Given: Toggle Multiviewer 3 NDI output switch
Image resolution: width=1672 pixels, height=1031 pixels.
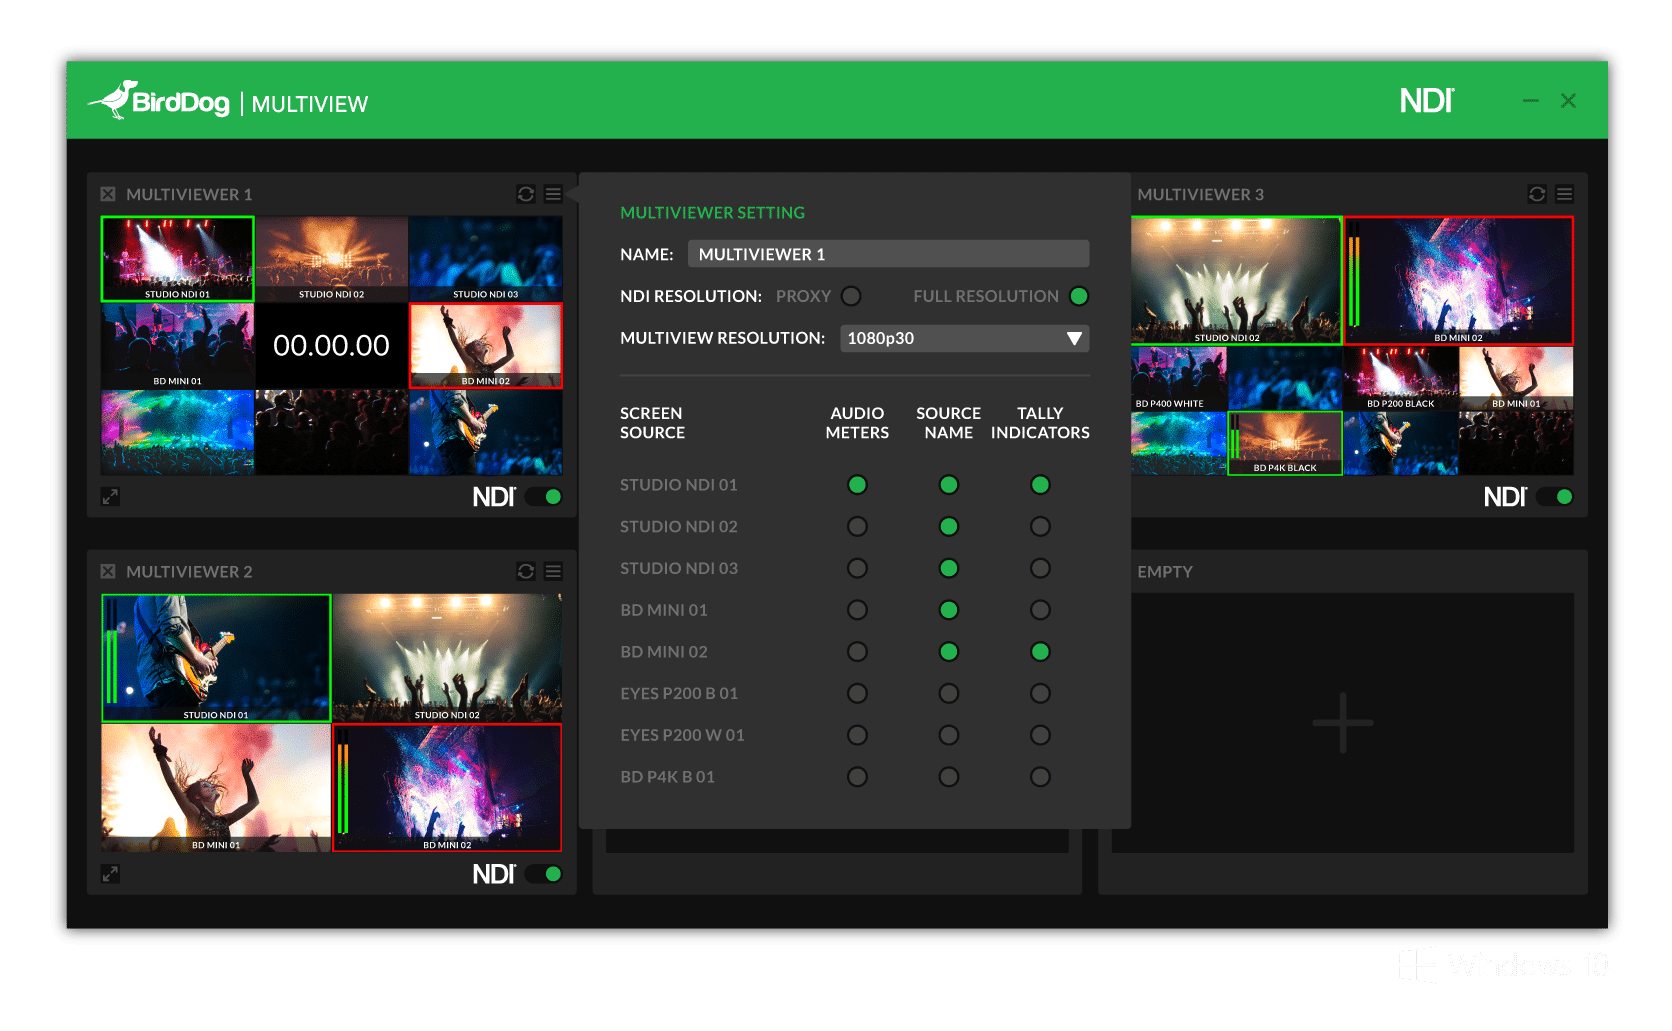Looking at the screenshot, I should (x=1556, y=497).
